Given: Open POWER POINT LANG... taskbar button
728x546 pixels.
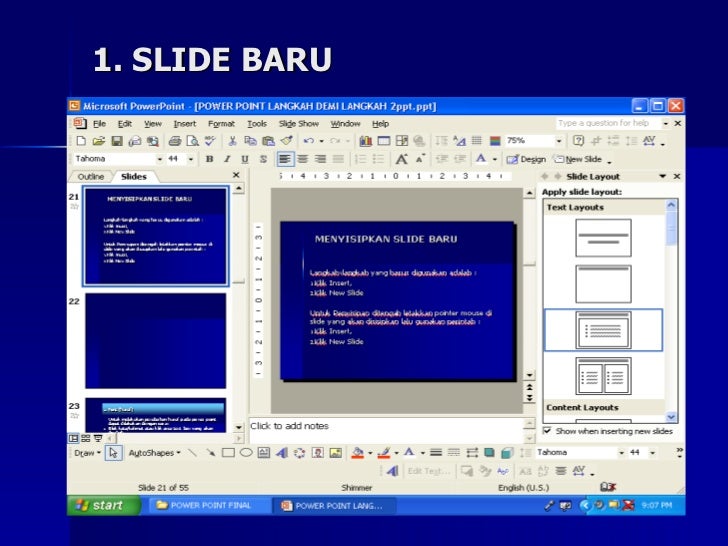Looking at the screenshot, I should point(333,506).
